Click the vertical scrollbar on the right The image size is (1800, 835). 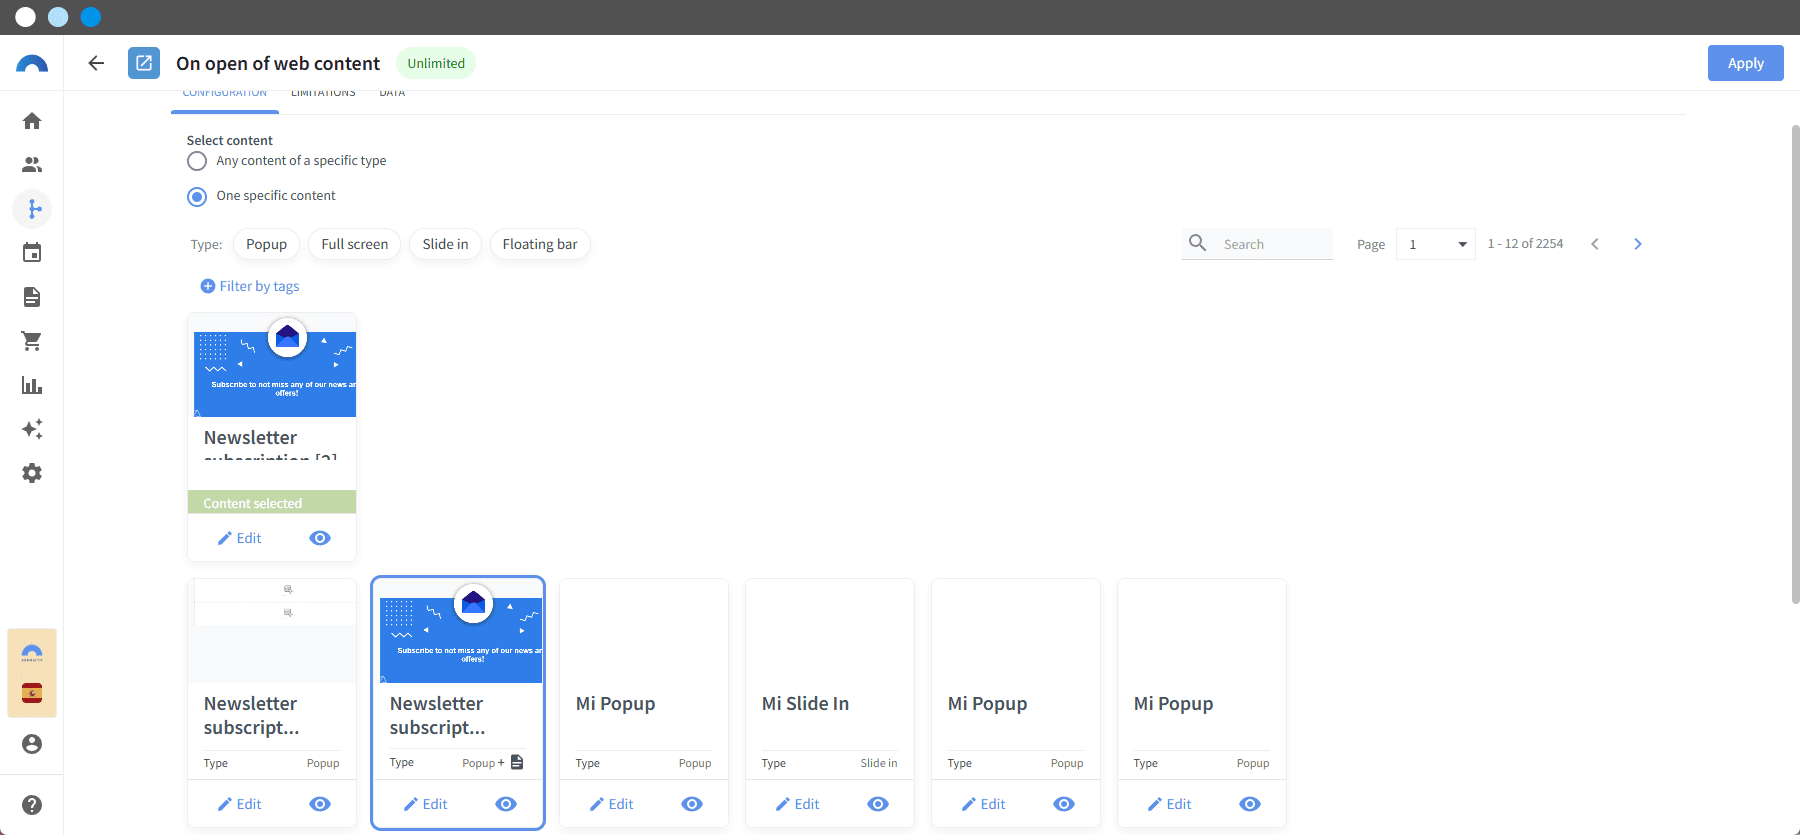coord(1794,364)
